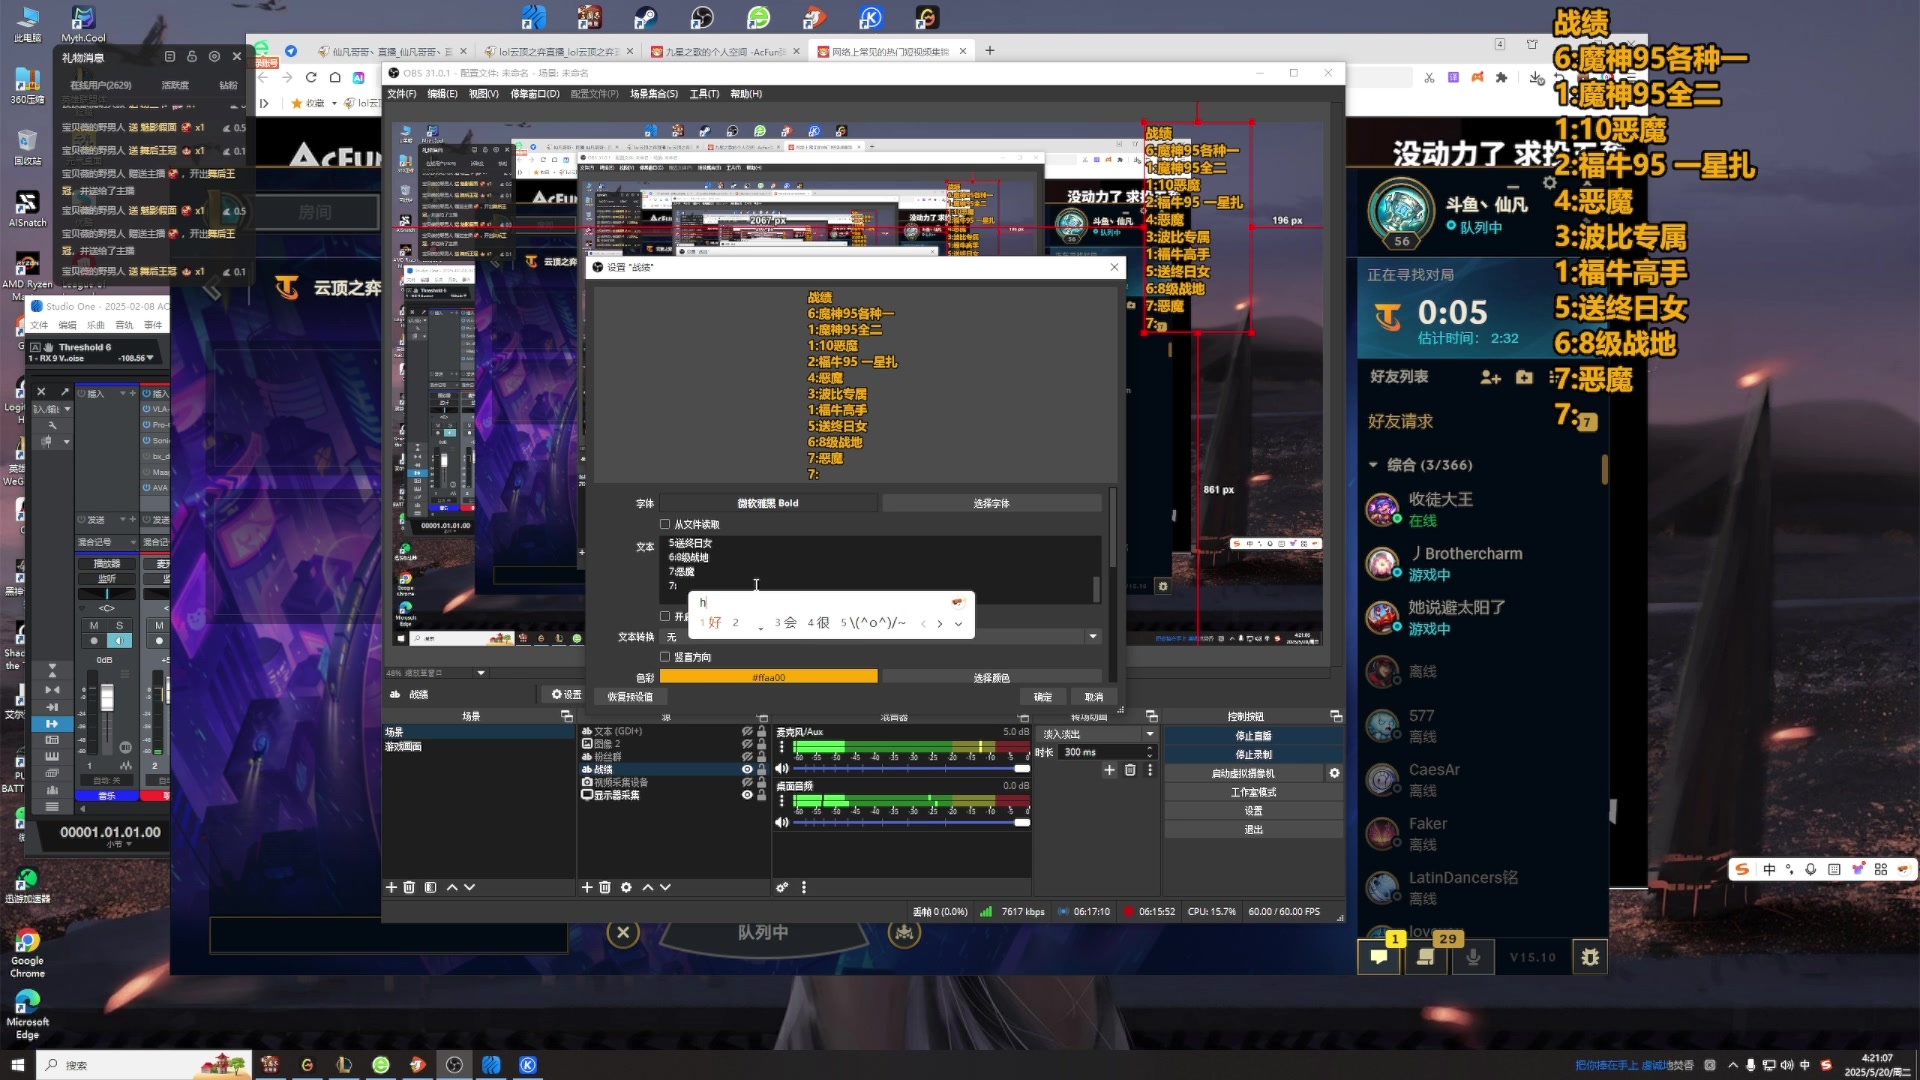
Task: Add folder icon in League friends list
Action: (x=1524, y=377)
